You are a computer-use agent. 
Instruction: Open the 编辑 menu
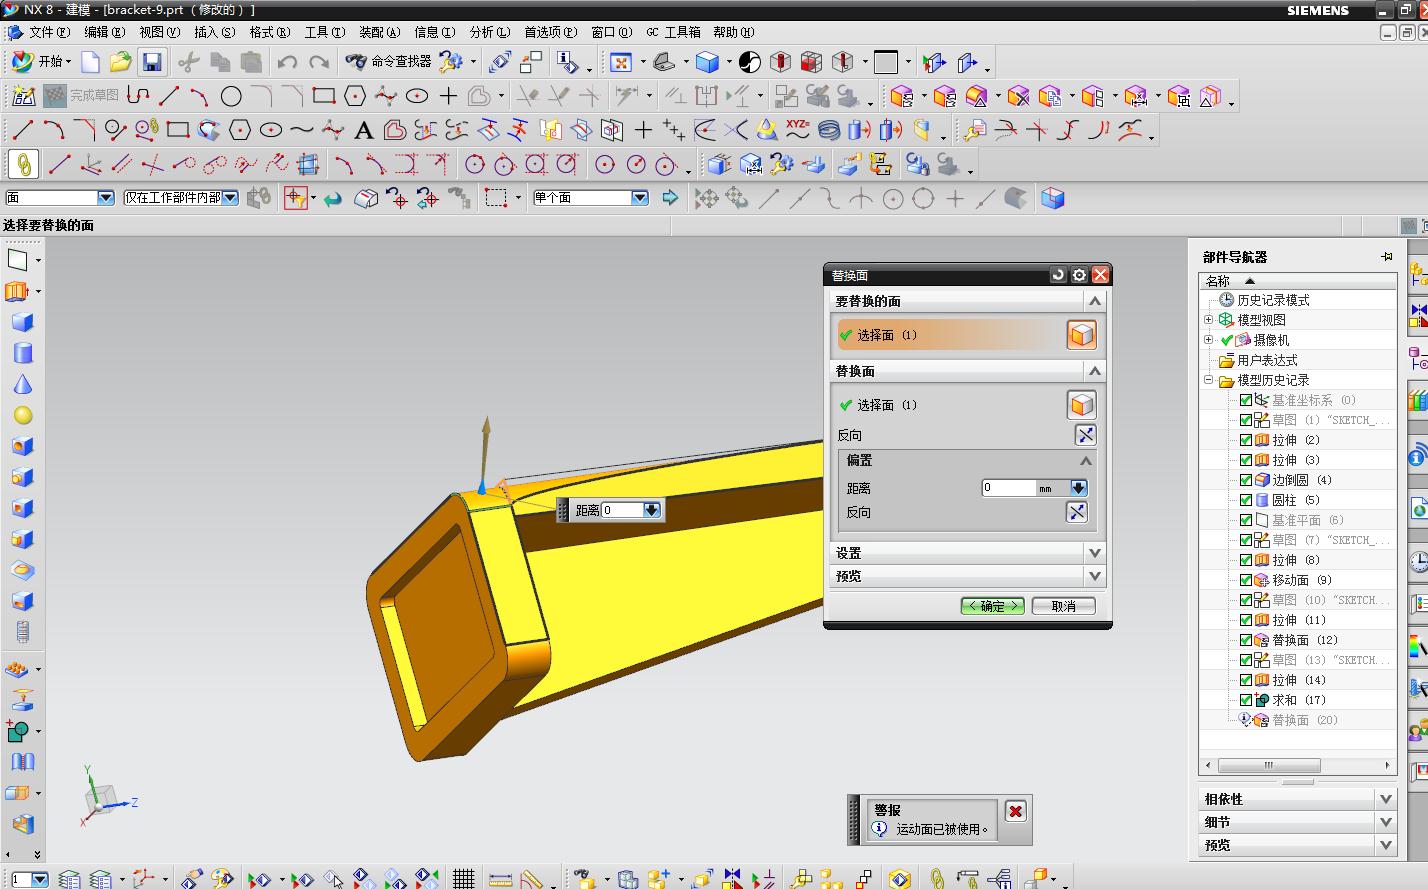point(104,32)
